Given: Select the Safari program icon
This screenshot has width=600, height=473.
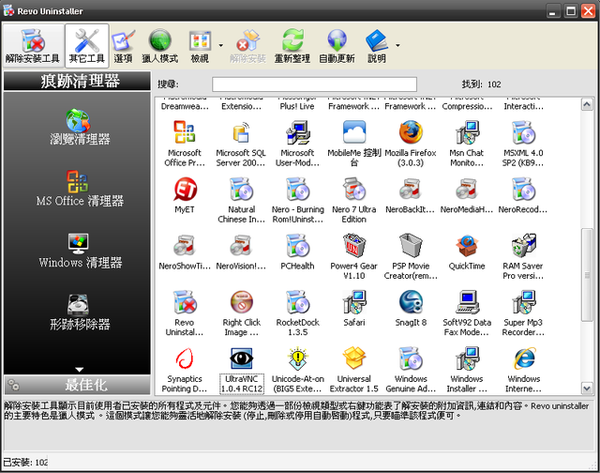Looking at the screenshot, I should [354, 308].
